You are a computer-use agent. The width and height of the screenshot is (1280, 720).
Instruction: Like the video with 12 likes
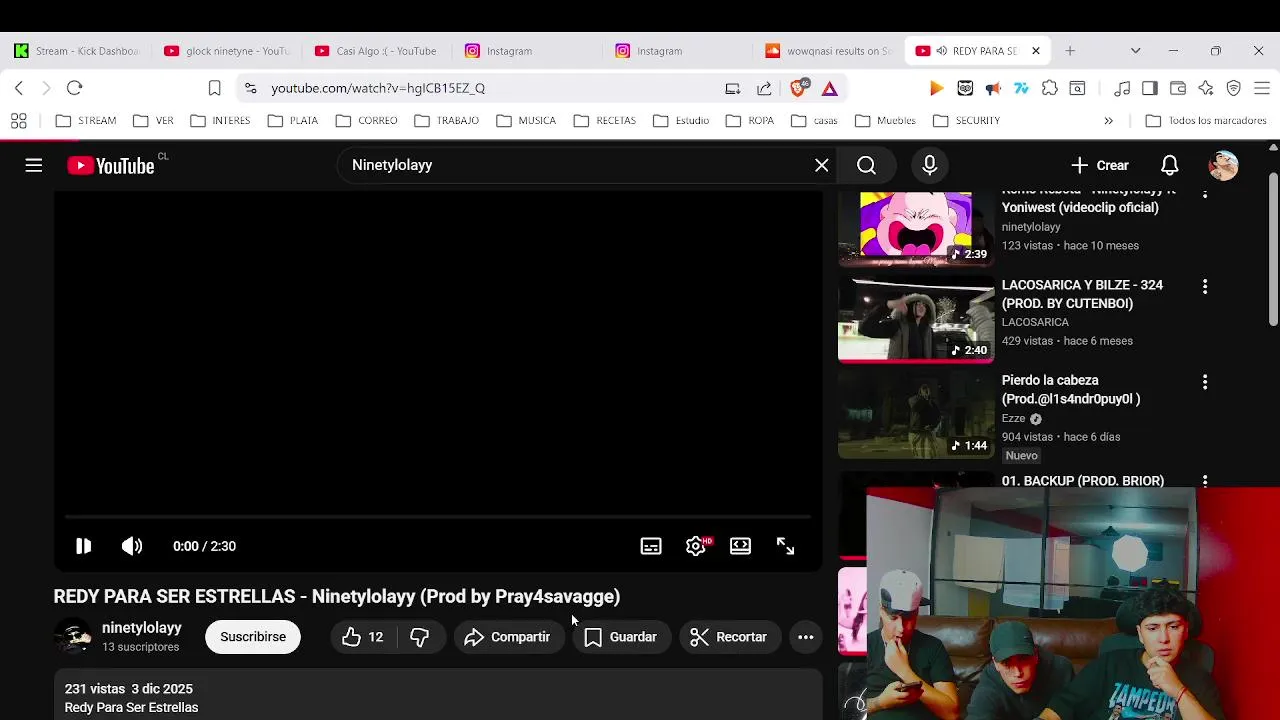pos(363,637)
